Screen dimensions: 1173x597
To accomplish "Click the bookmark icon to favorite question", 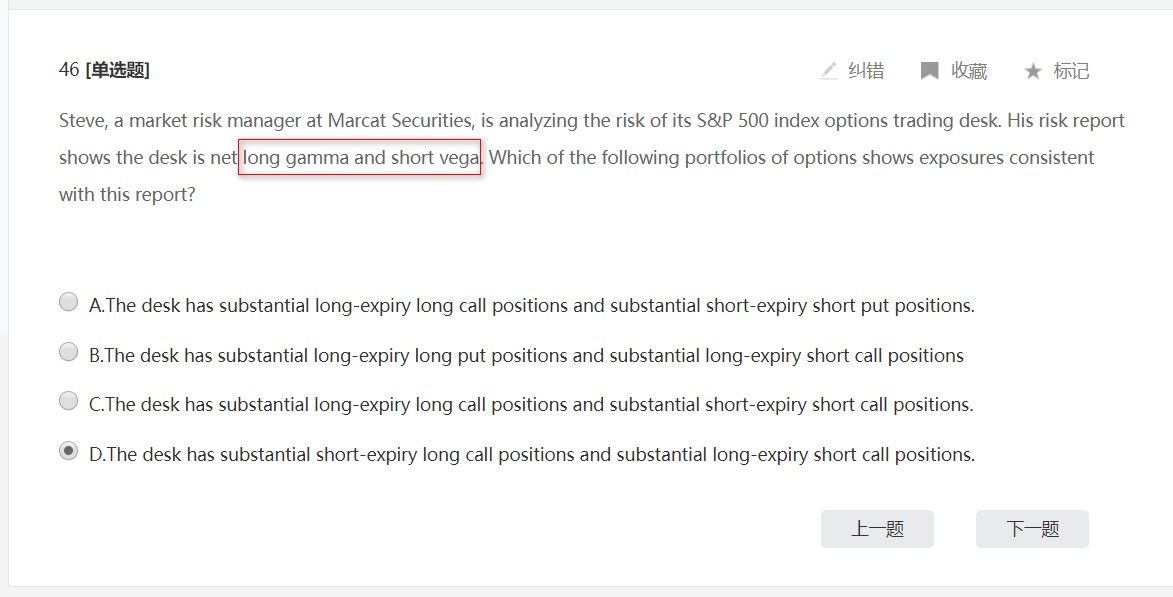I will [929, 71].
